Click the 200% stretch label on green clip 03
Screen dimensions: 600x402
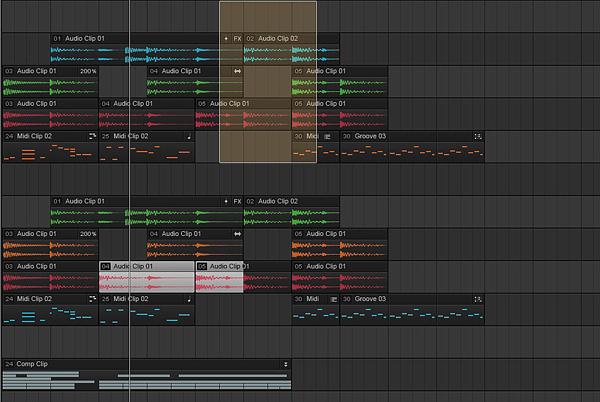tap(88, 71)
